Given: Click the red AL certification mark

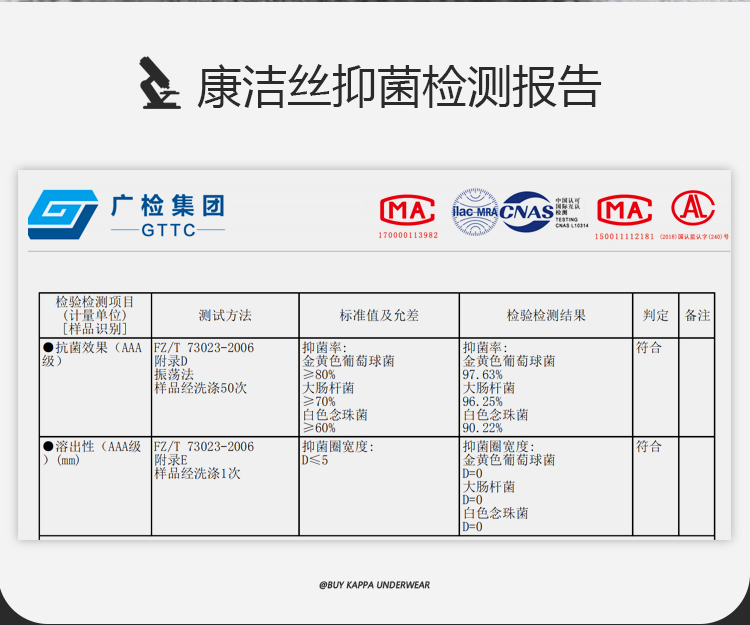Looking at the screenshot, I should coord(693,208).
